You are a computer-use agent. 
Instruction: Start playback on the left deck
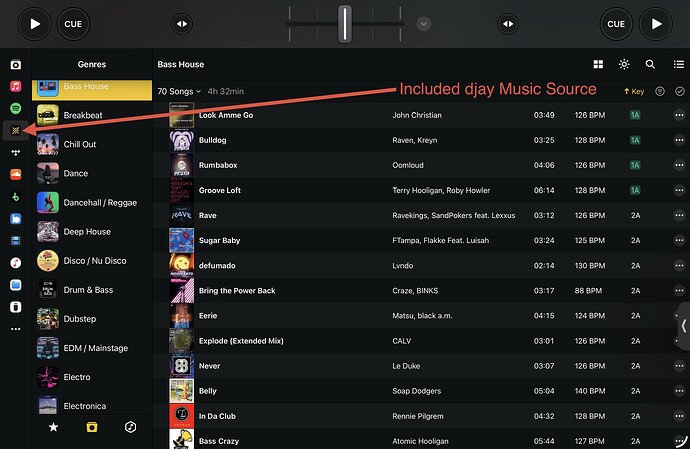pyautogui.click(x=34, y=24)
